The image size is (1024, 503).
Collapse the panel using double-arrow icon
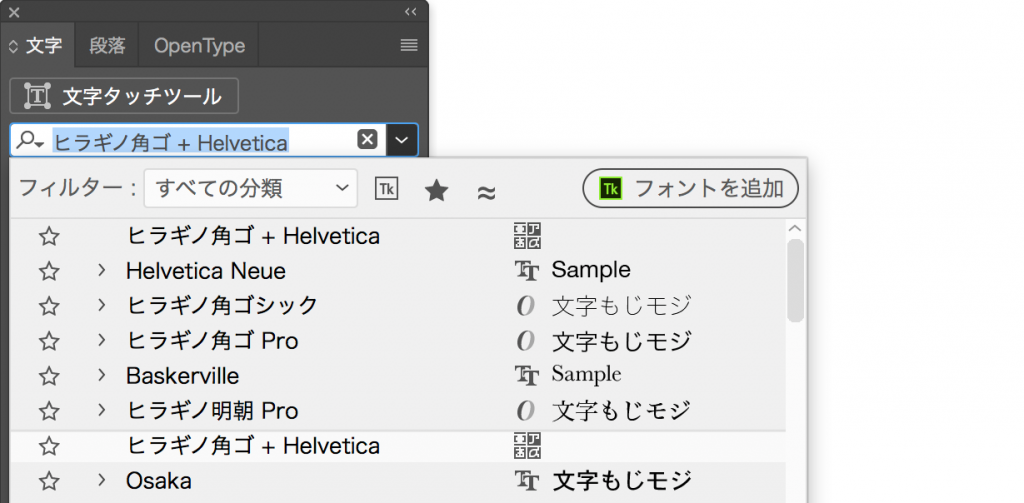(x=410, y=12)
